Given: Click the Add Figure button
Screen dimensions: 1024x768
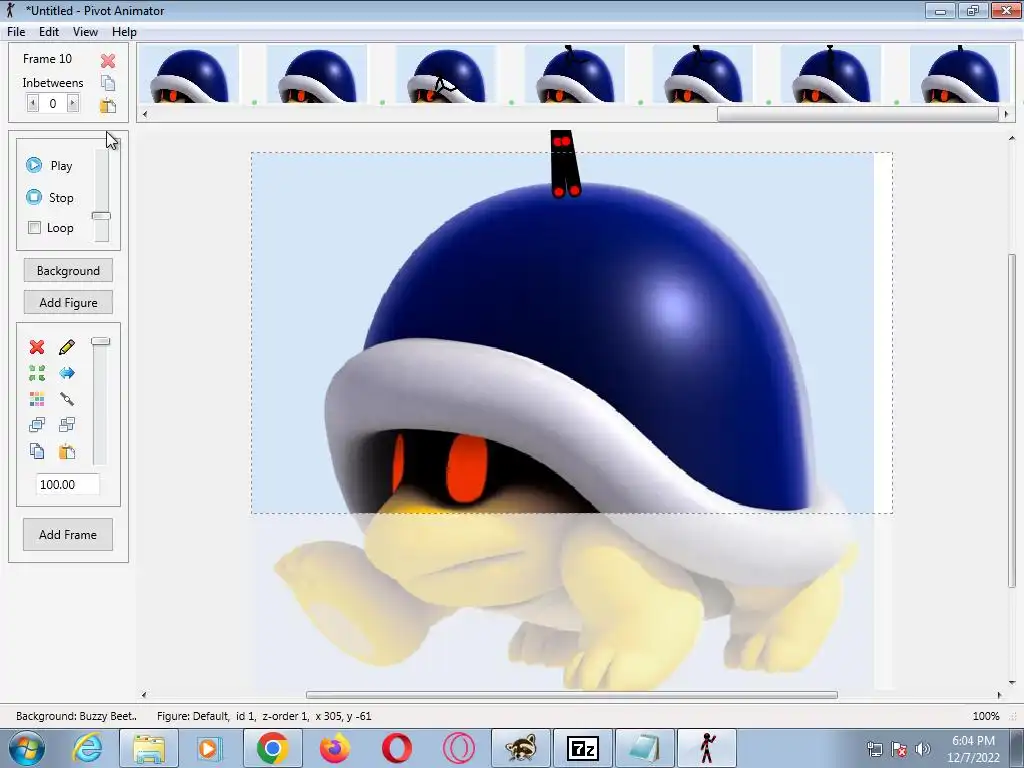Looking at the screenshot, I should pyautogui.click(x=68, y=302).
